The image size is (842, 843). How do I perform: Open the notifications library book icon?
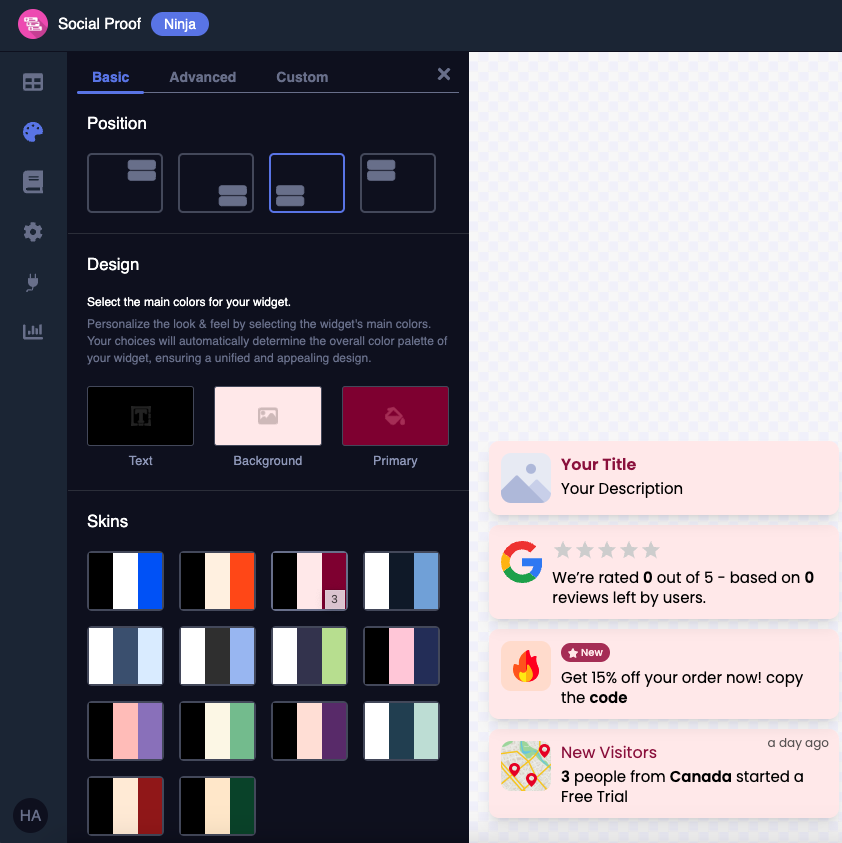(x=32, y=182)
